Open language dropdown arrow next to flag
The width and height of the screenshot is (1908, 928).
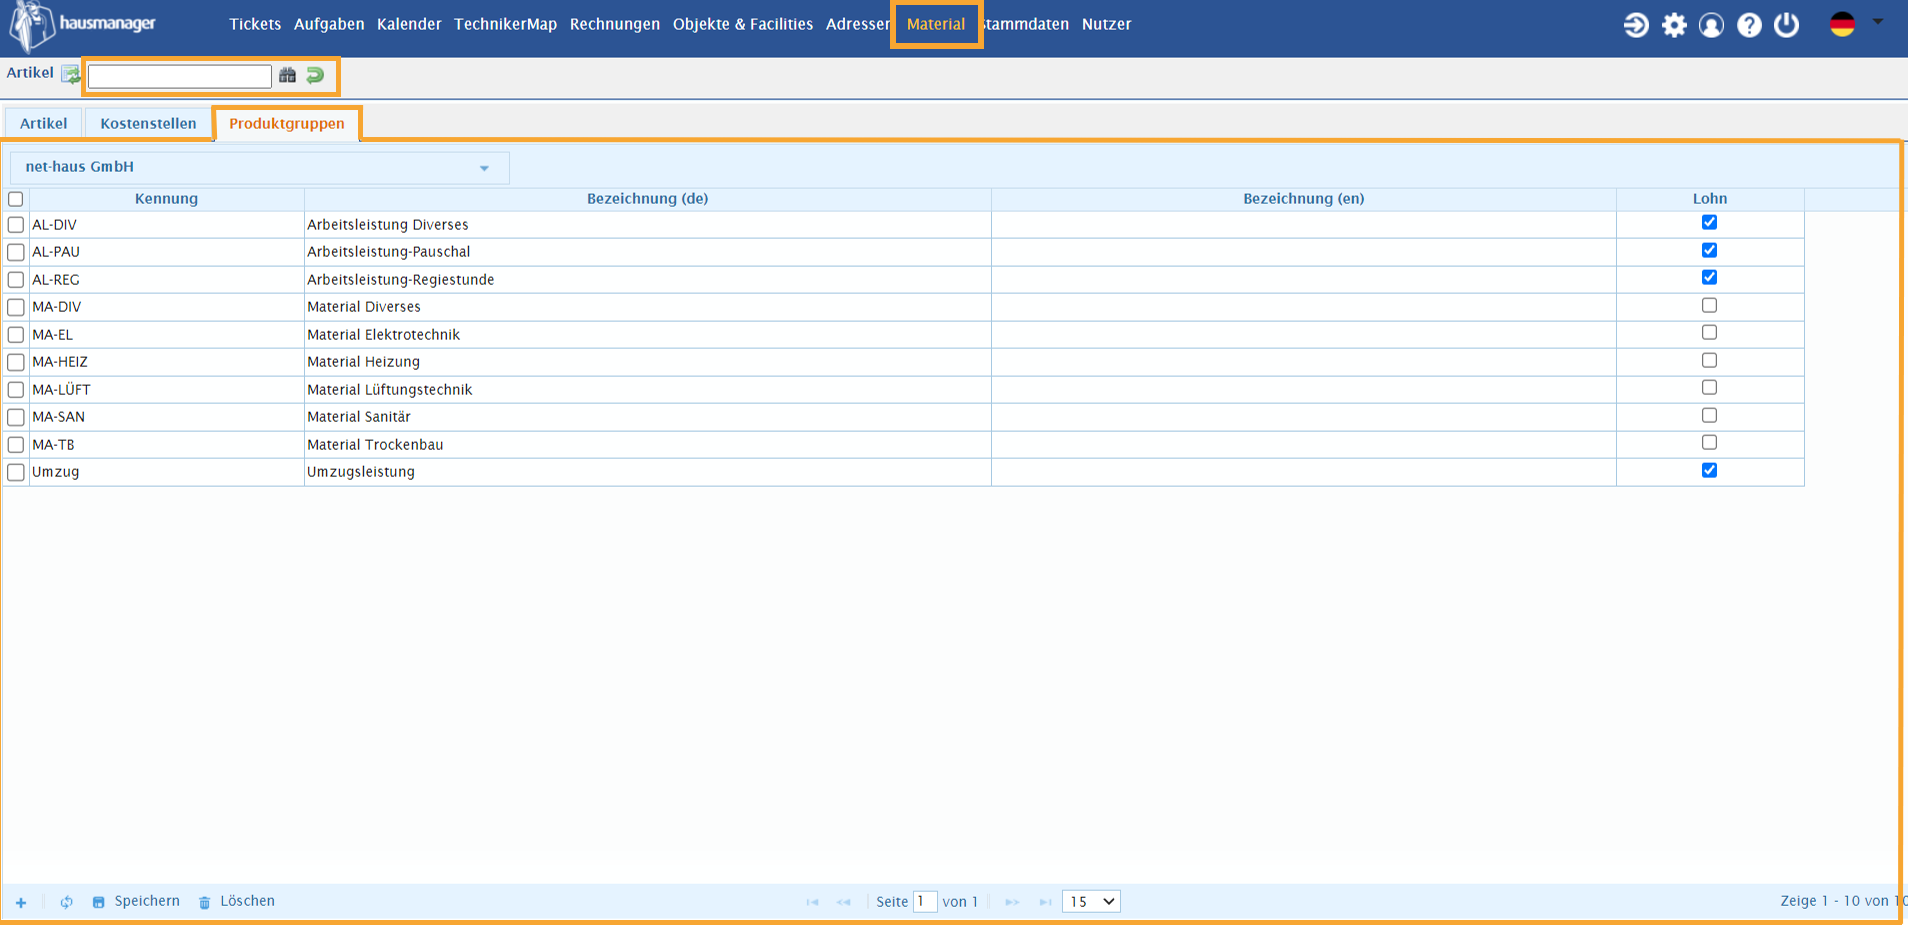point(1878,22)
